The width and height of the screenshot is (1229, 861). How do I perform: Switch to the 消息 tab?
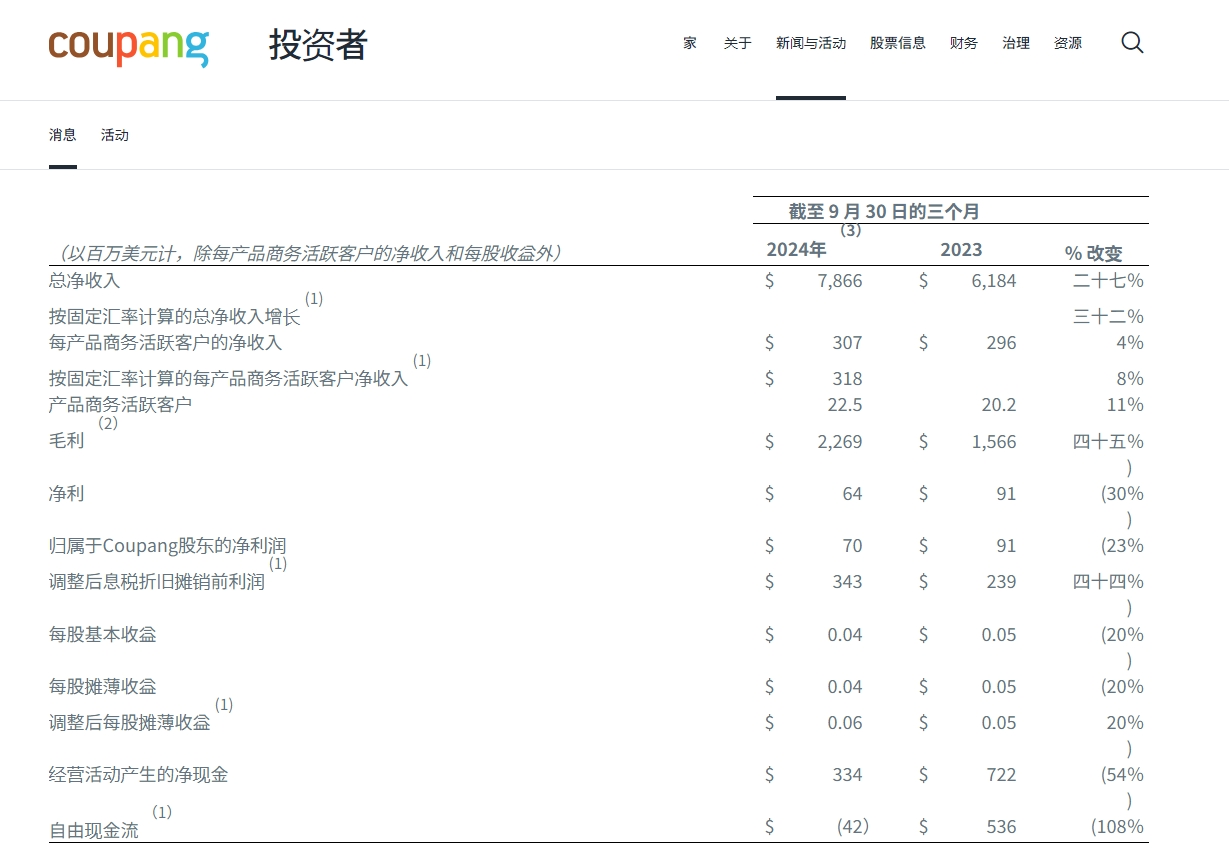click(x=63, y=135)
